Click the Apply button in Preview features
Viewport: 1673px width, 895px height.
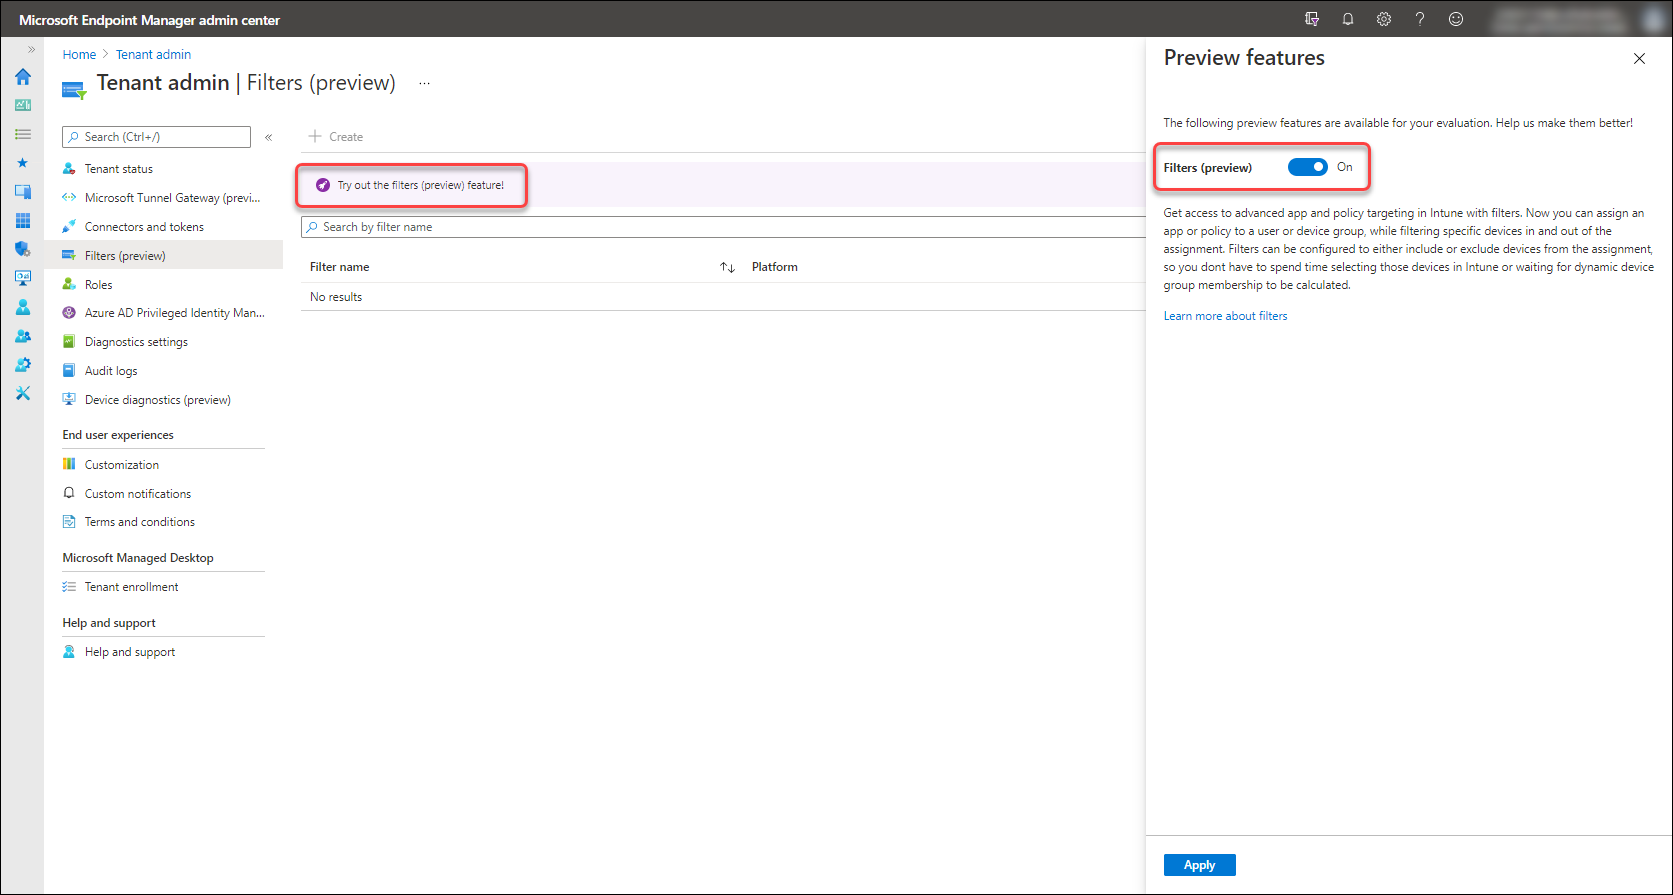click(1199, 865)
